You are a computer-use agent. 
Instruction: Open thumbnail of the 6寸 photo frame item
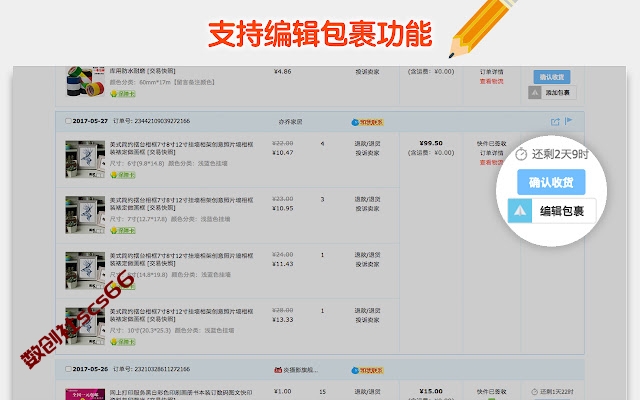click(85, 159)
